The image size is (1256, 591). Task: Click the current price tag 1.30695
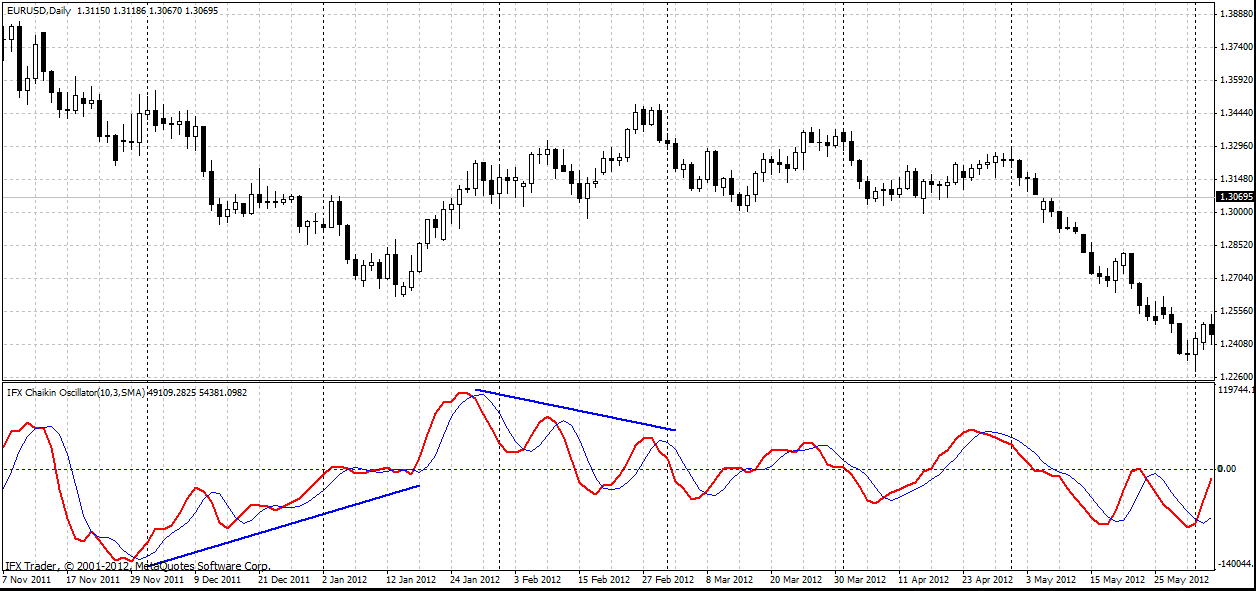1235,197
